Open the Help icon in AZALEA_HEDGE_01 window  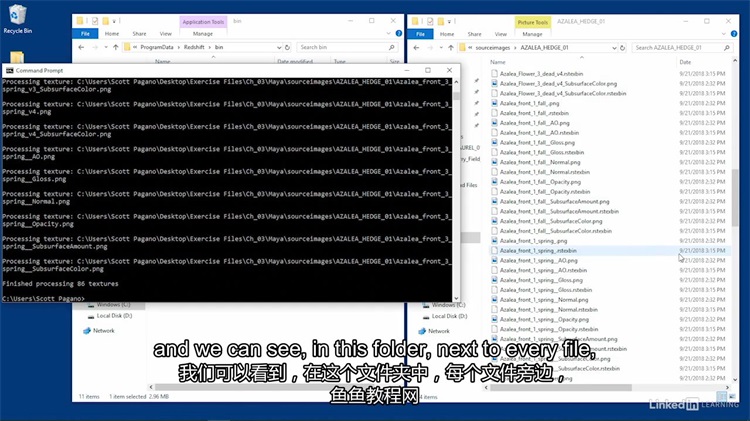pos(734,34)
